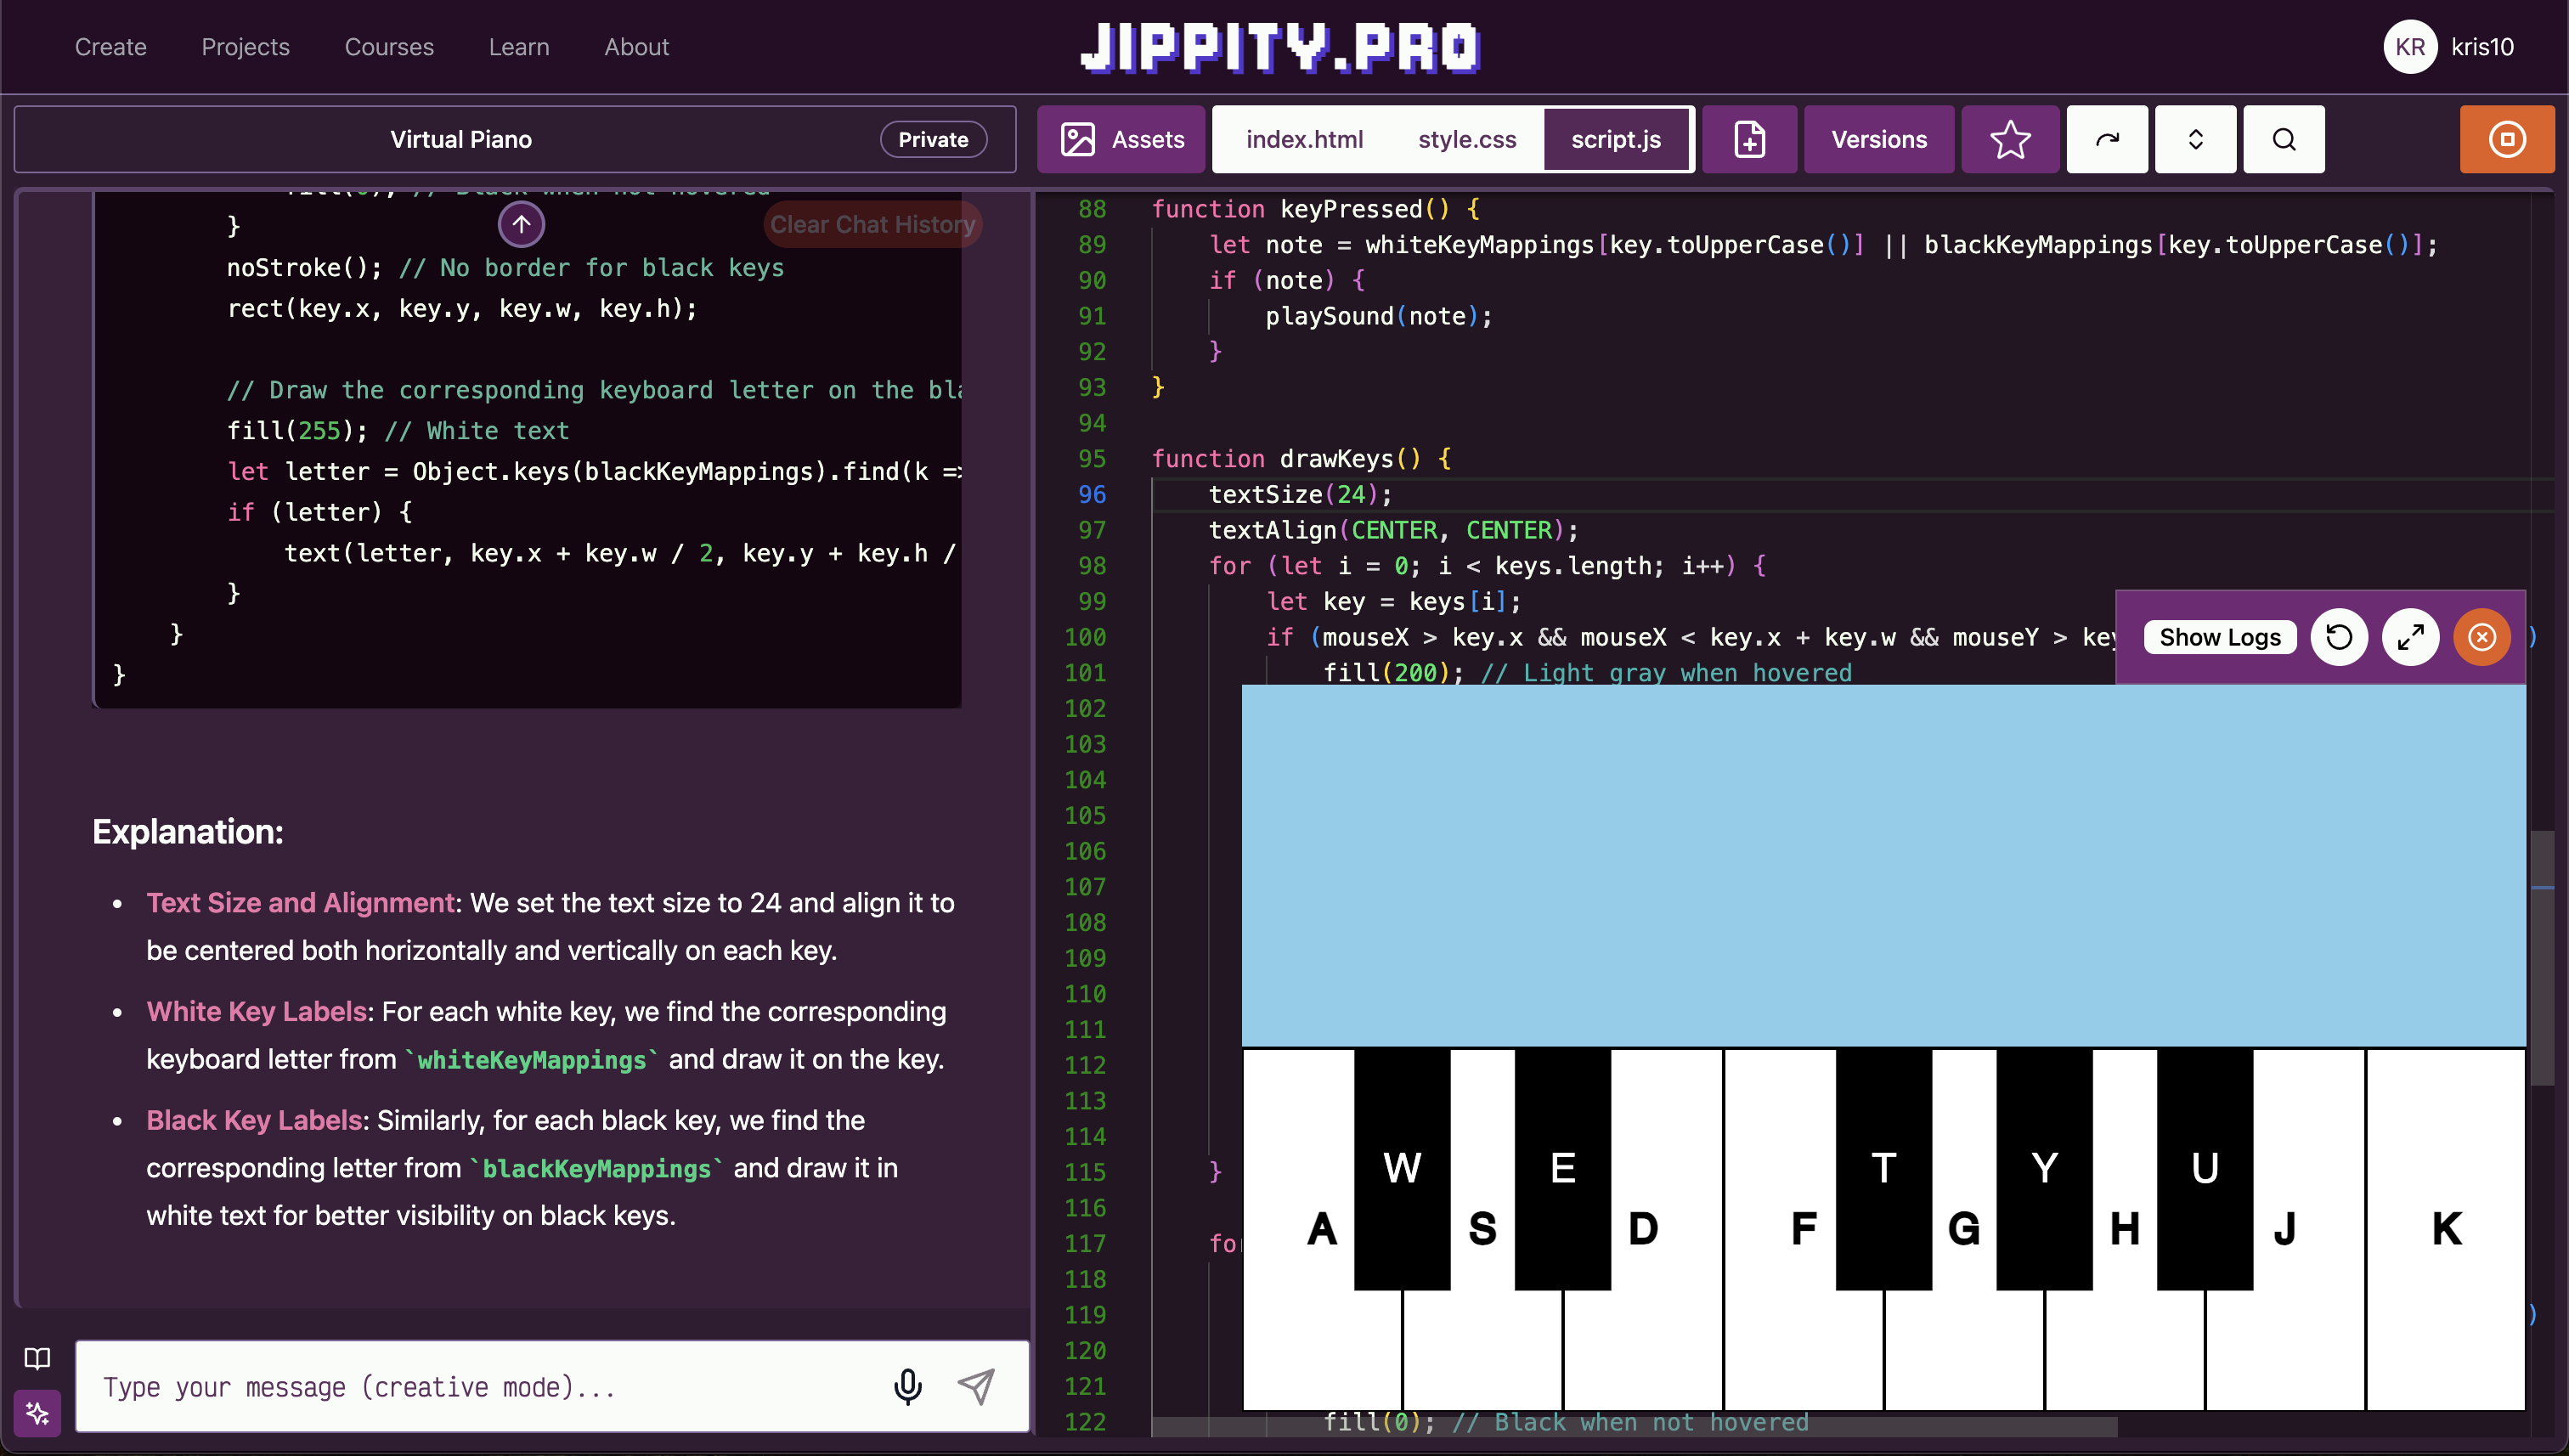Click the redo arrow icon in the toolbar

[2107, 139]
